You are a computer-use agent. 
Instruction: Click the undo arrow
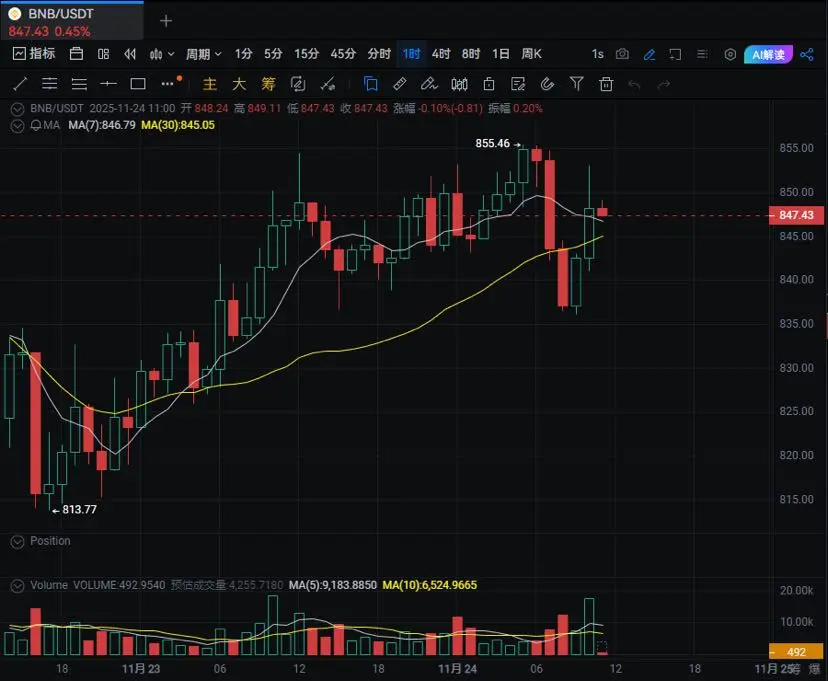click(634, 84)
